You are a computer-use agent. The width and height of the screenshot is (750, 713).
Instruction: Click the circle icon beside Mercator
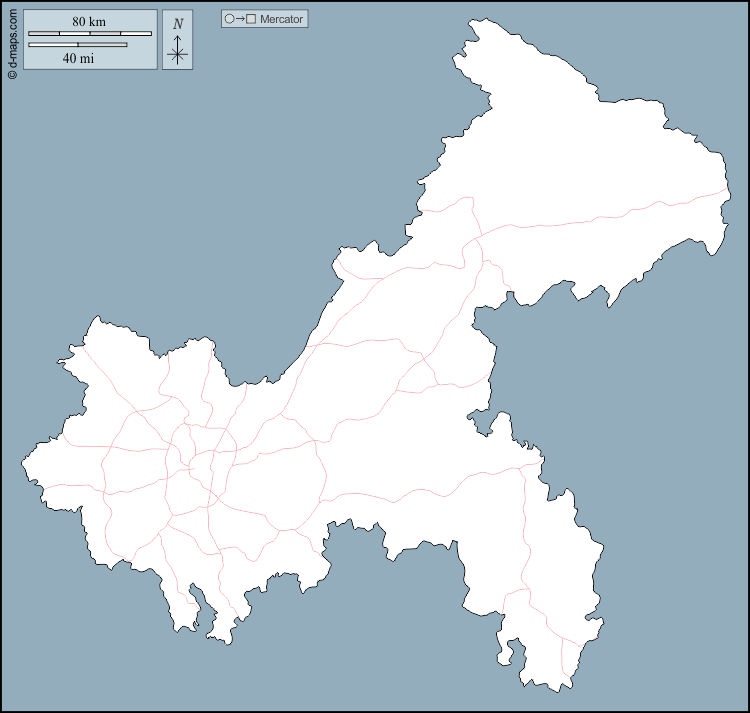(x=229, y=19)
